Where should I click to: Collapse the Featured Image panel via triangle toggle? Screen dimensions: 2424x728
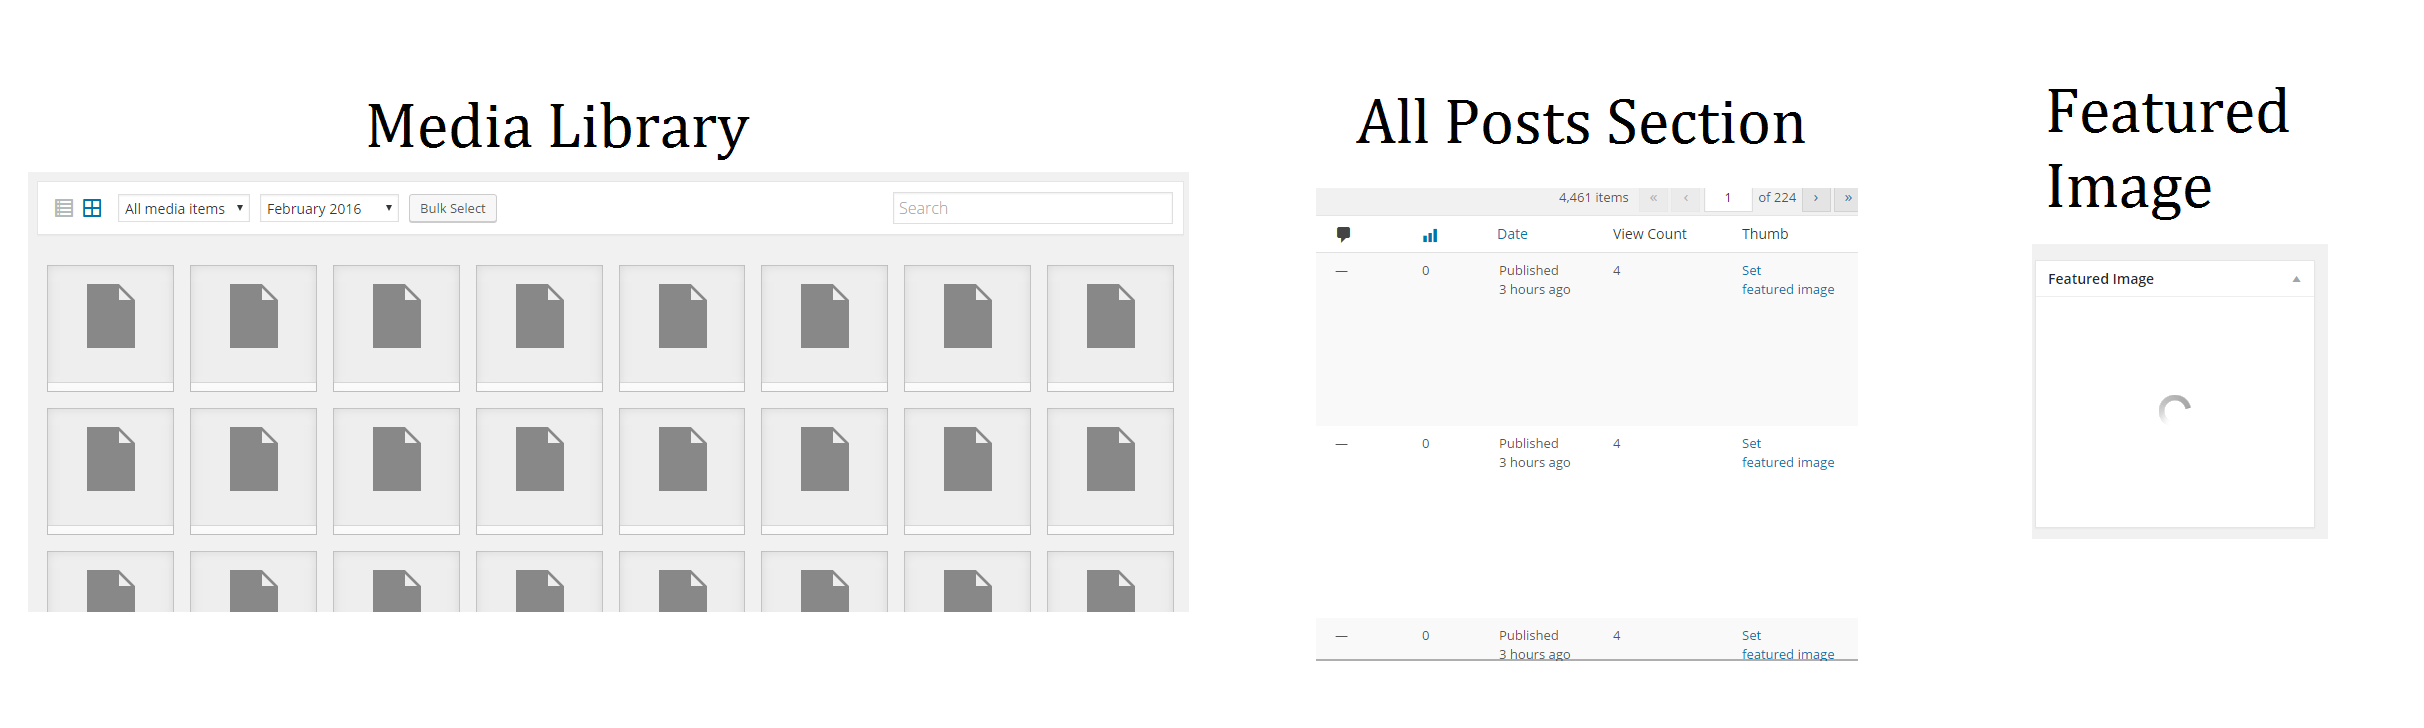[2296, 279]
